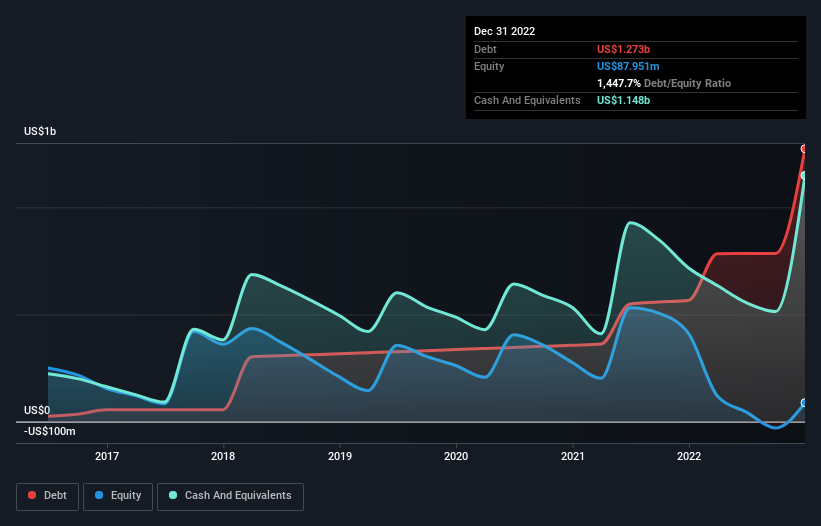Click the US$0 y-axis label

tap(37, 410)
